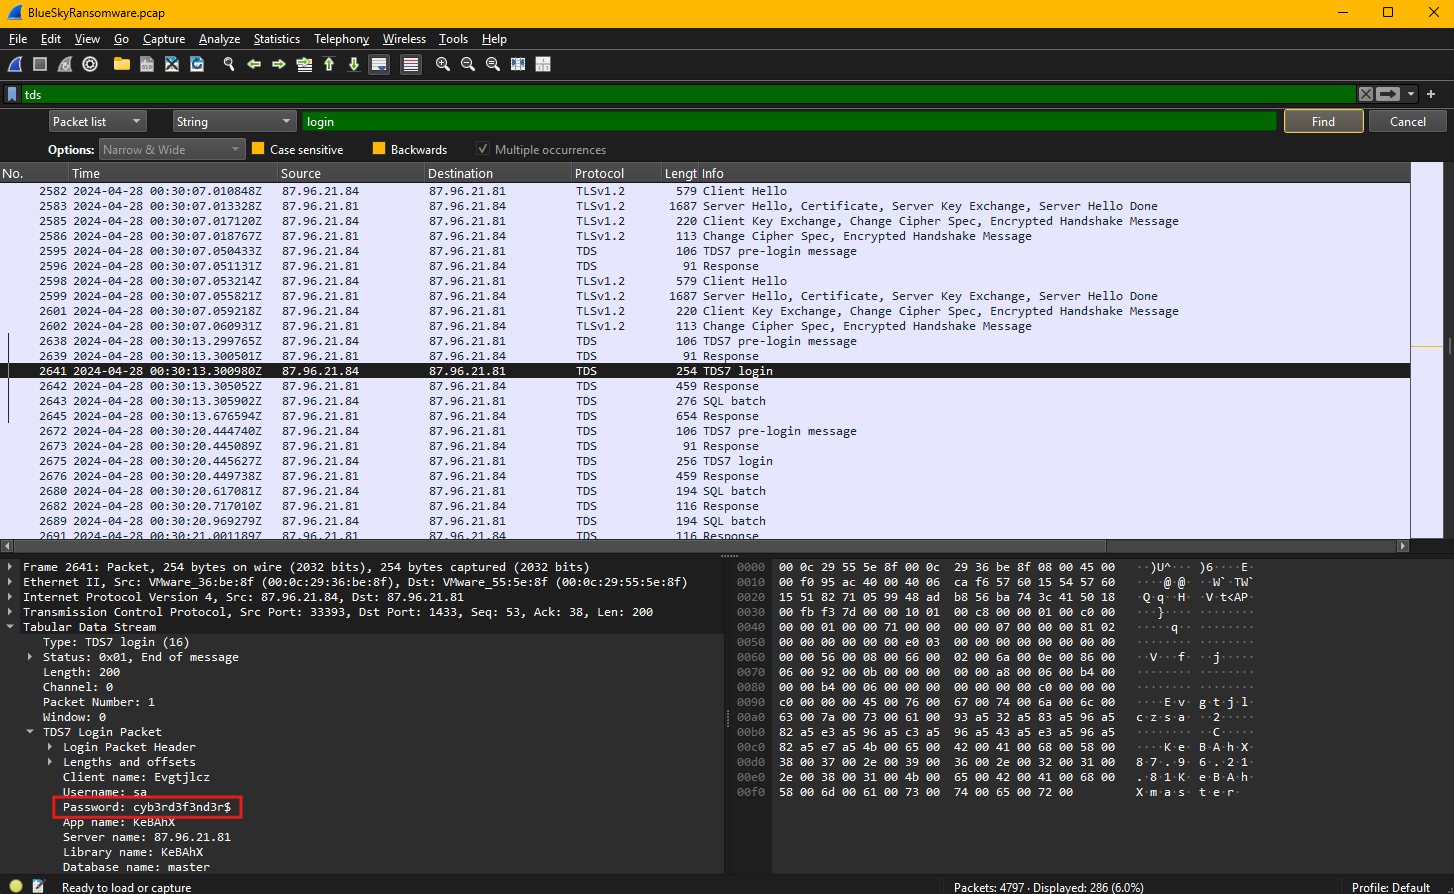Expand the Login Packet Header tree node
Image resolution: width=1454 pixels, height=894 pixels.
(x=51, y=747)
